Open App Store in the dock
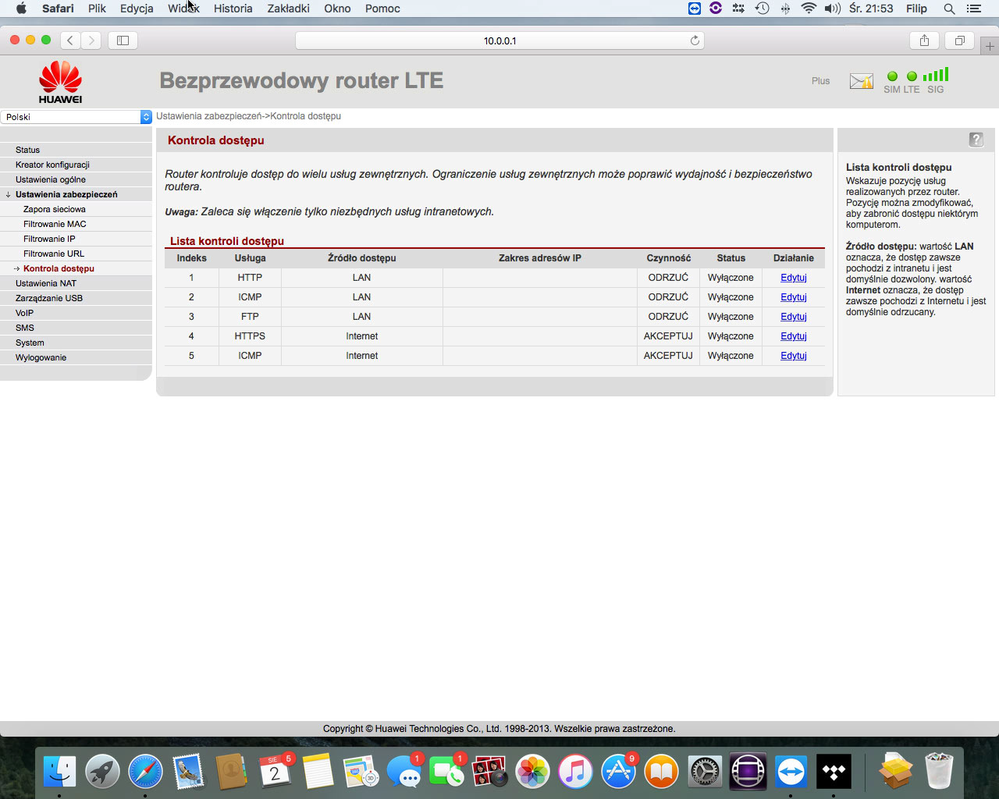 [619, 772]
